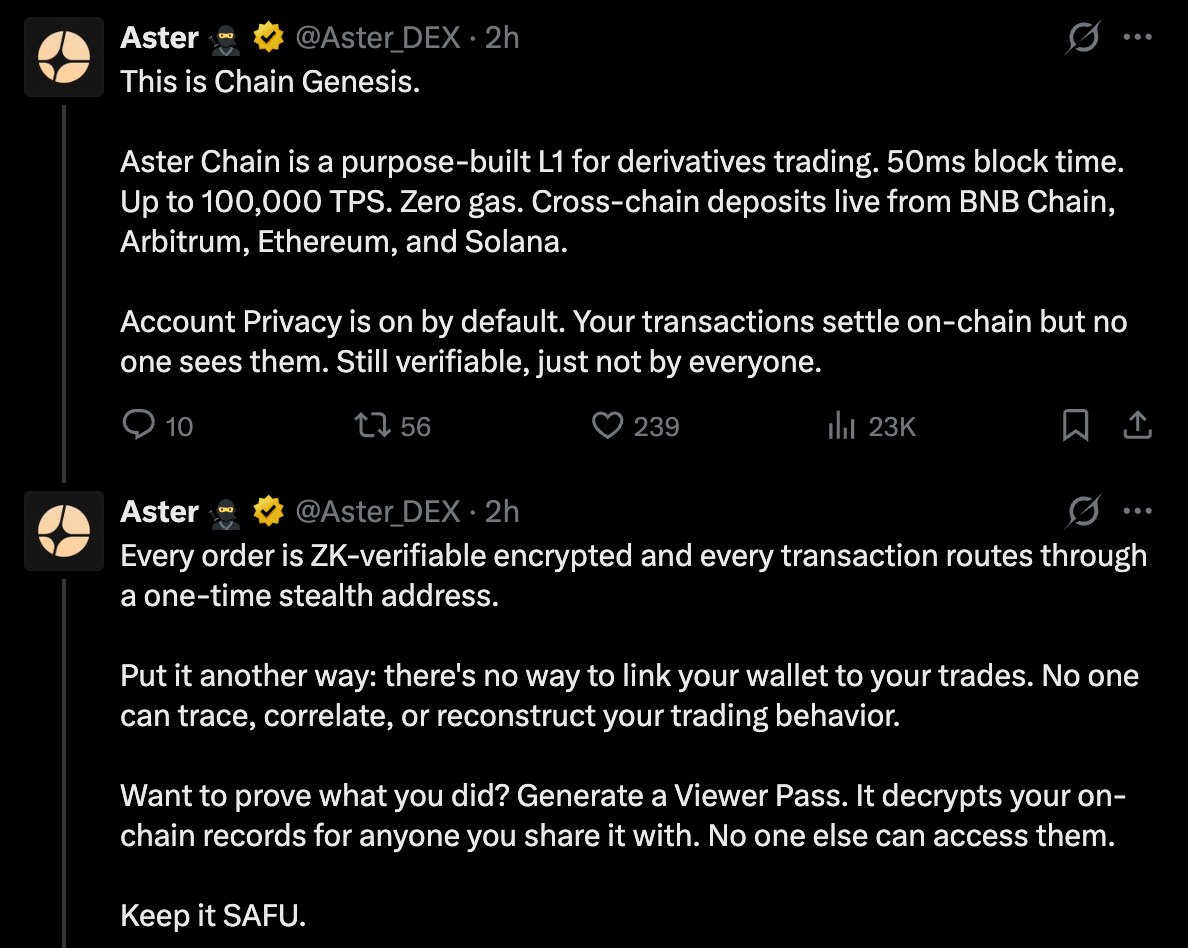
Task: Click Aster's verified badge on the first tweet
Action: (266, 36)
